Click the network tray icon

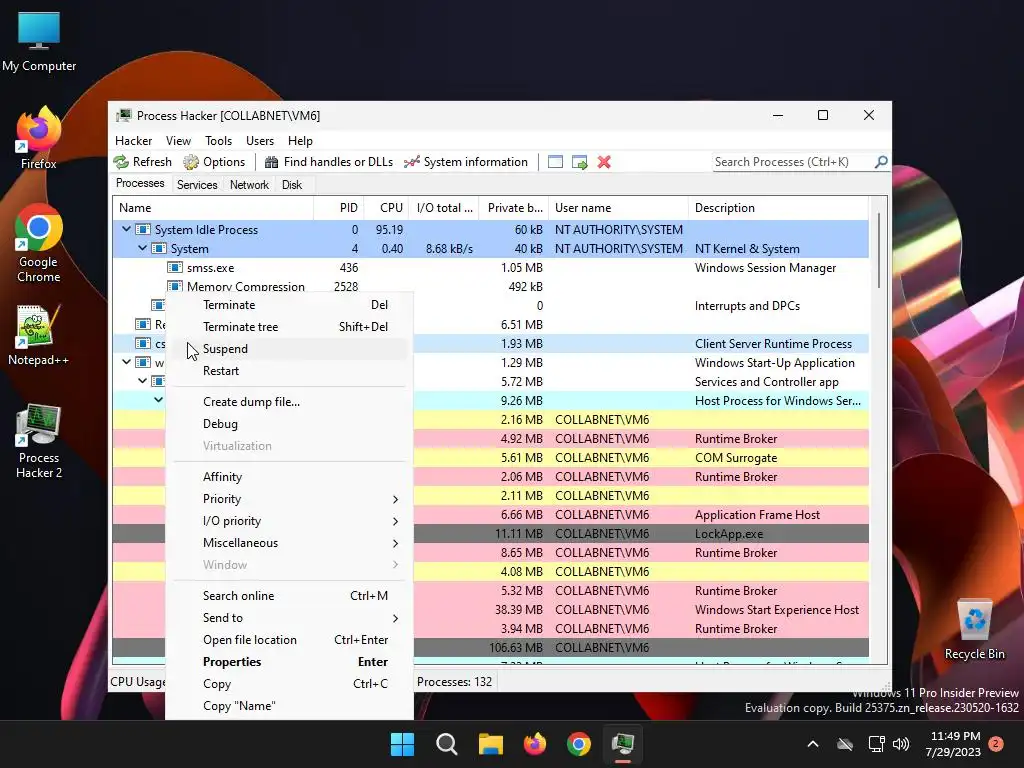tap(876, 744)
